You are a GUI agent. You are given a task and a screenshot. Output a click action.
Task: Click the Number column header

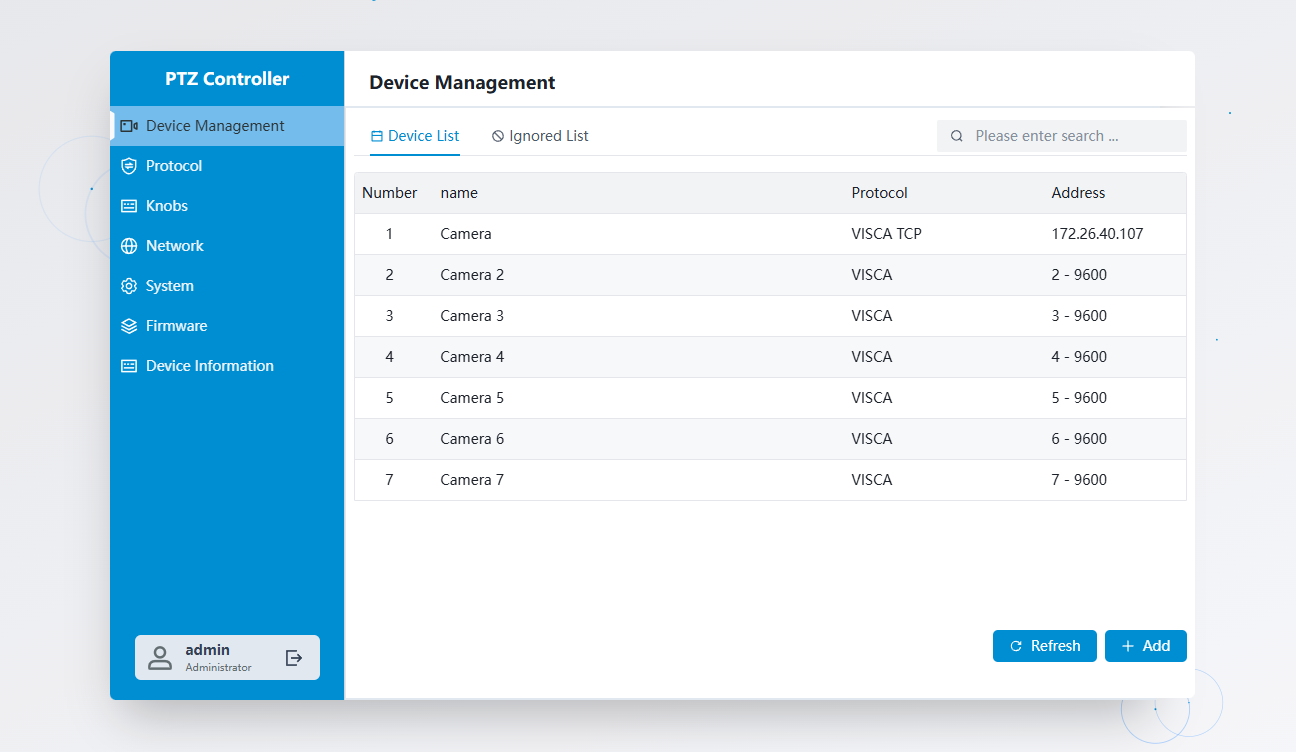[389, 193]
